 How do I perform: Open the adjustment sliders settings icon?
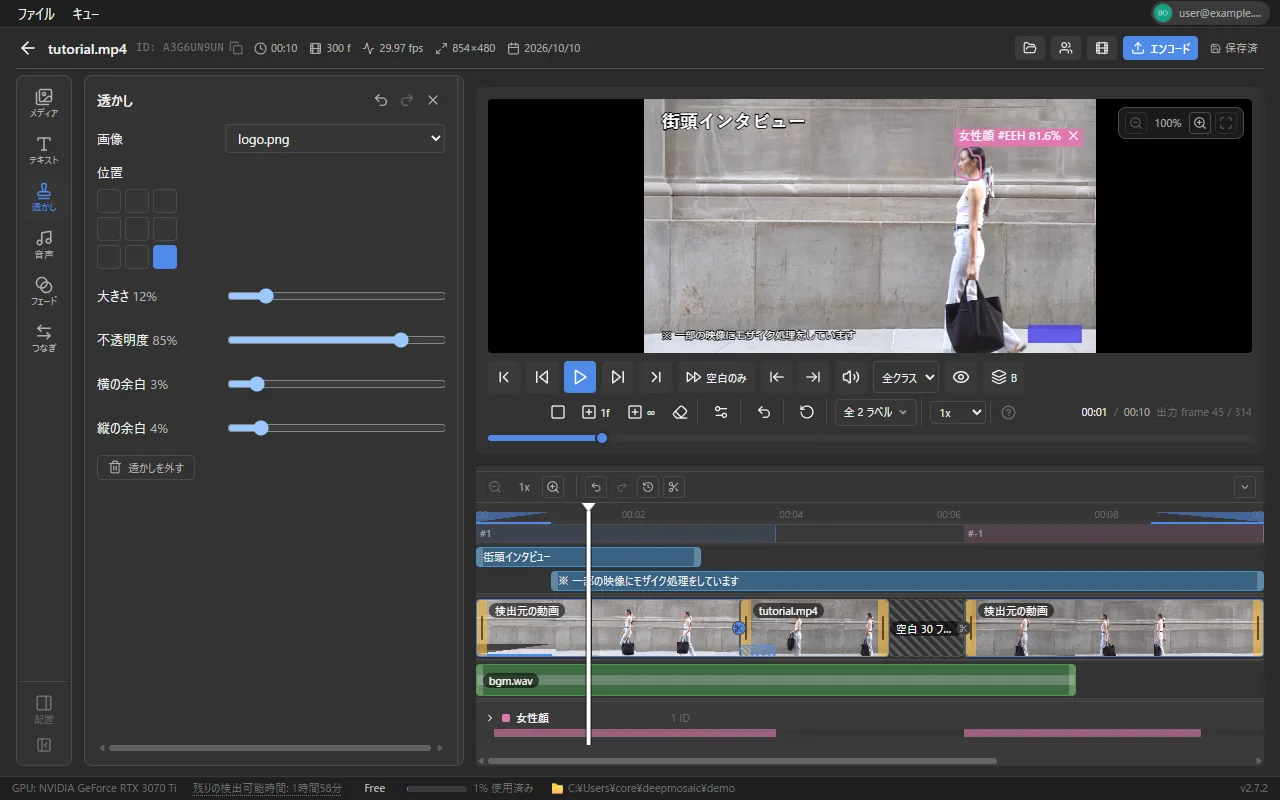[x=721, y=412]
